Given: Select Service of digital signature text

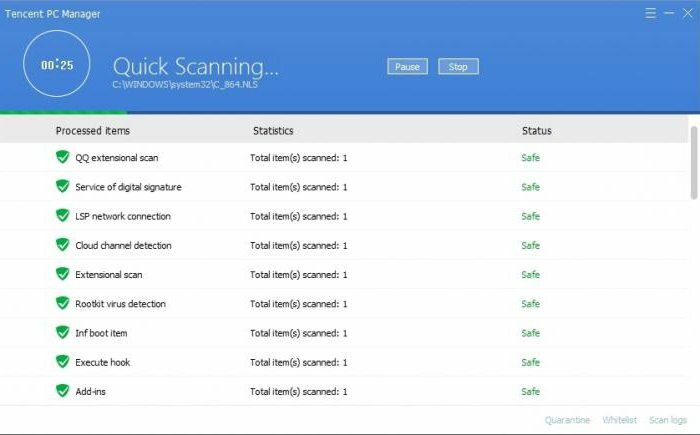Looking at the screenshot, I should 128,187.
